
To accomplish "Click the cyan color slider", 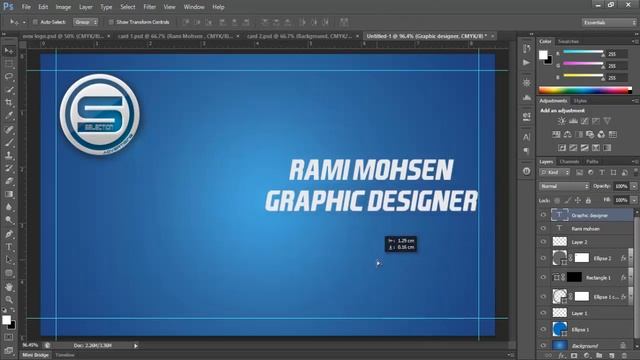I will pos(583,52).
